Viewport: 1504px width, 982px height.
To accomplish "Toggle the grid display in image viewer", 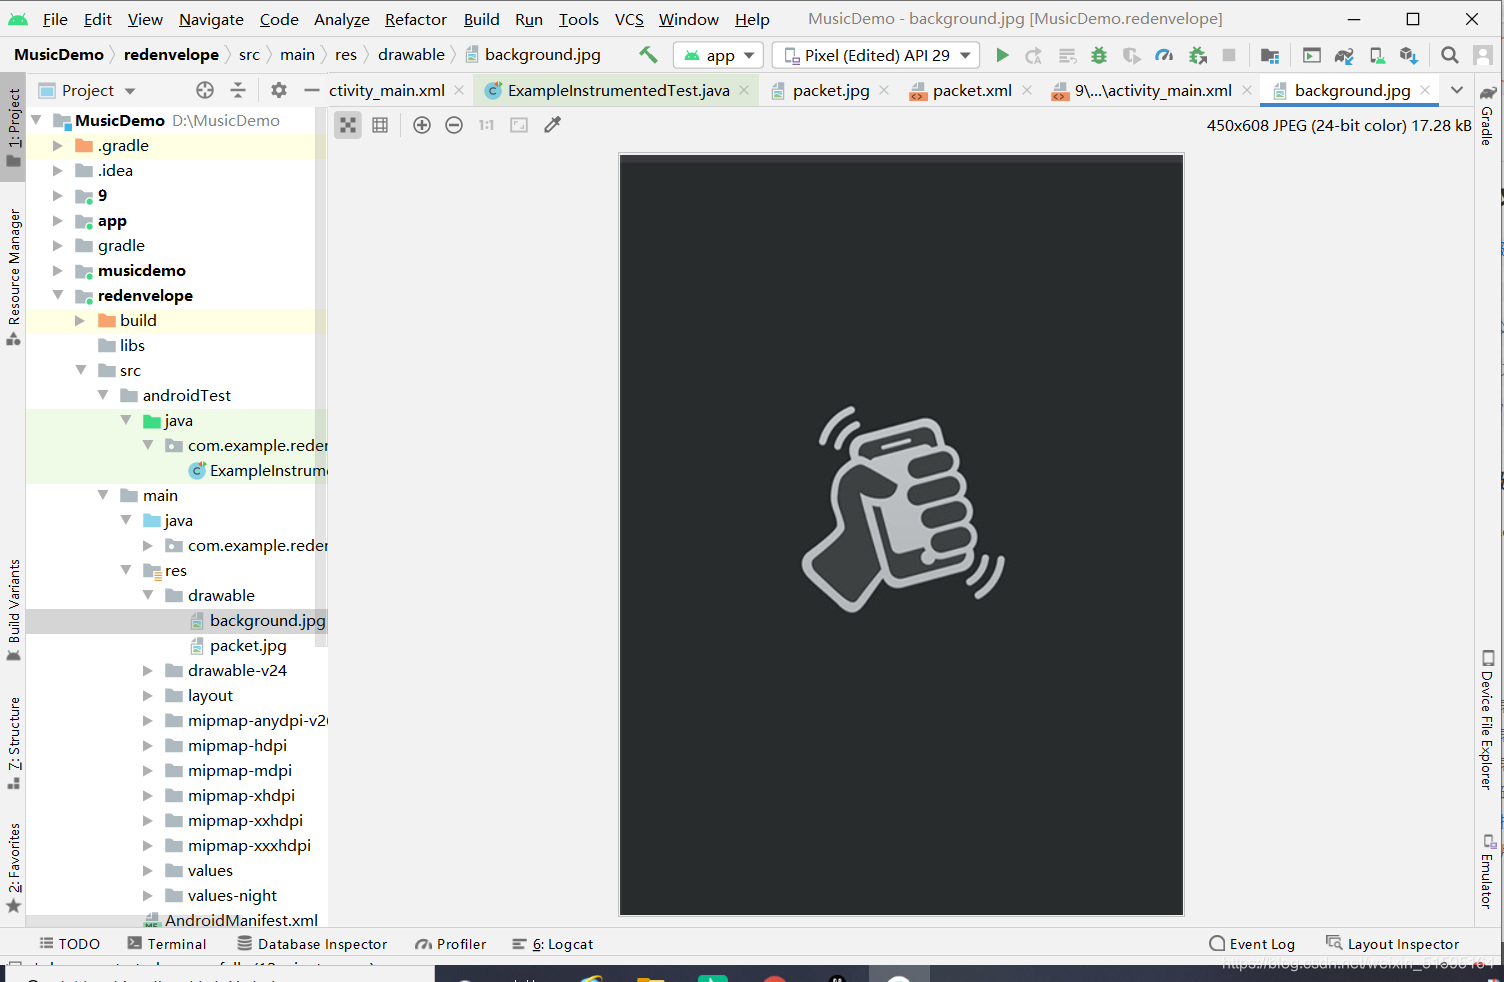I will pos(380,125).
